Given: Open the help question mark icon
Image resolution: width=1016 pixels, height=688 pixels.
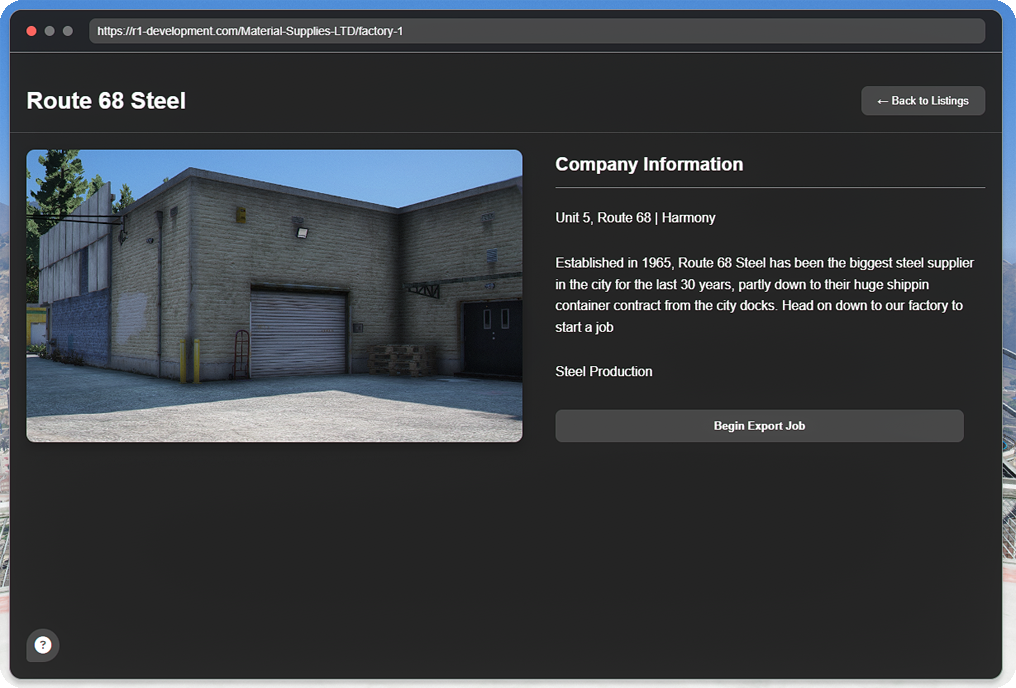Looking at the screenshot, I should 43,645.
